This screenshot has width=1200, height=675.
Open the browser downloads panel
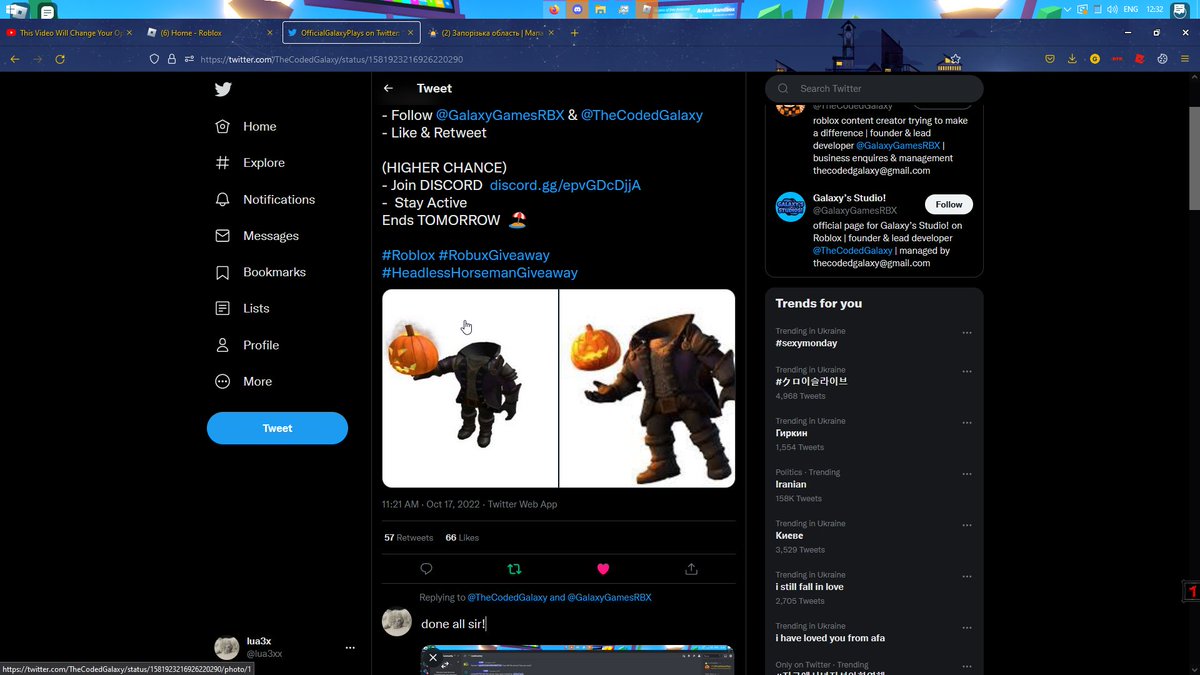1072,59
